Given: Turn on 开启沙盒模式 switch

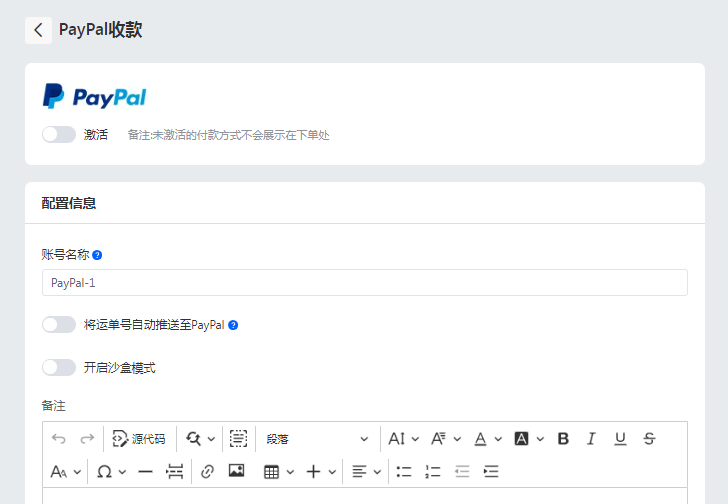Looking at the screenshot, I should pyautogui.click(x=59, y=367).
